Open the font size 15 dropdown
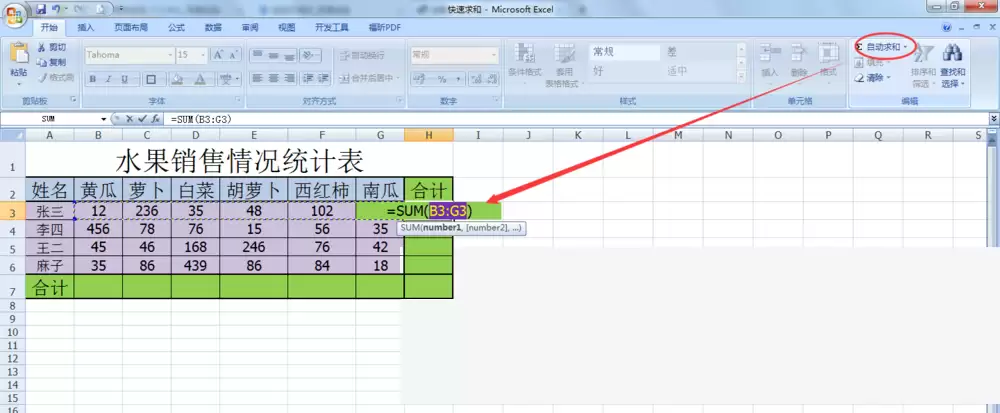The height and width of the screenshot is (413, 1000). [x=203, y=55]
